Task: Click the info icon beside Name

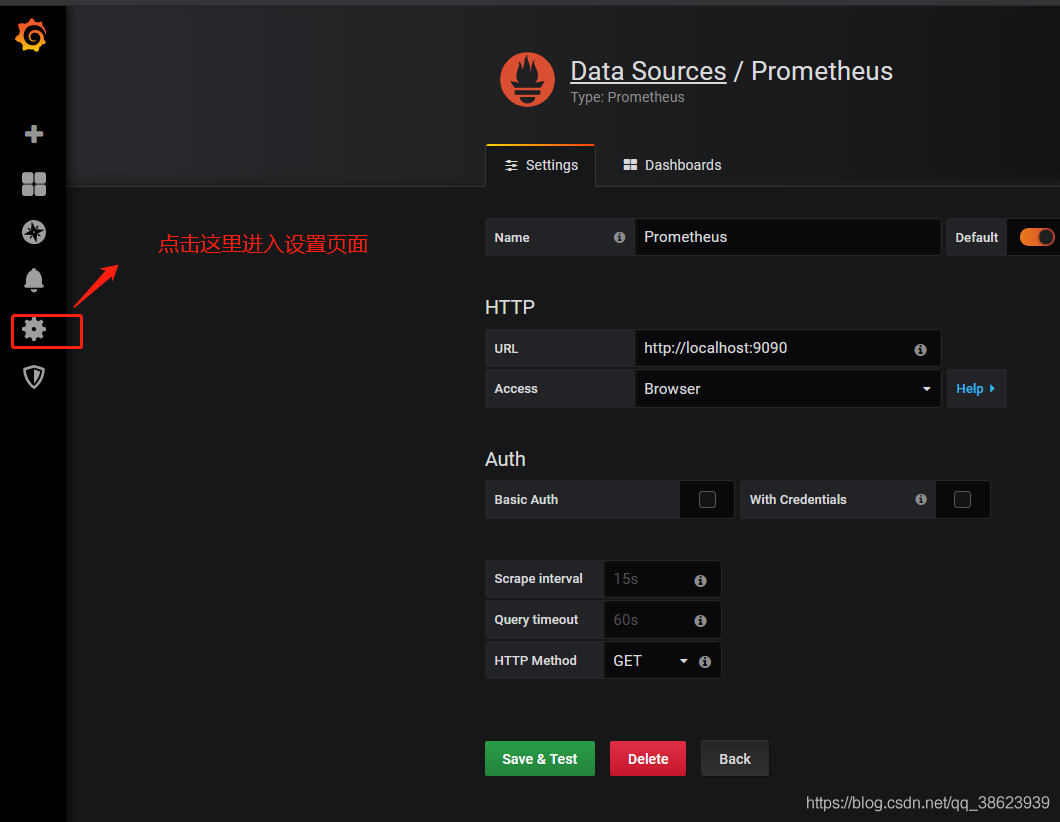Action: (x=619, y=238)
